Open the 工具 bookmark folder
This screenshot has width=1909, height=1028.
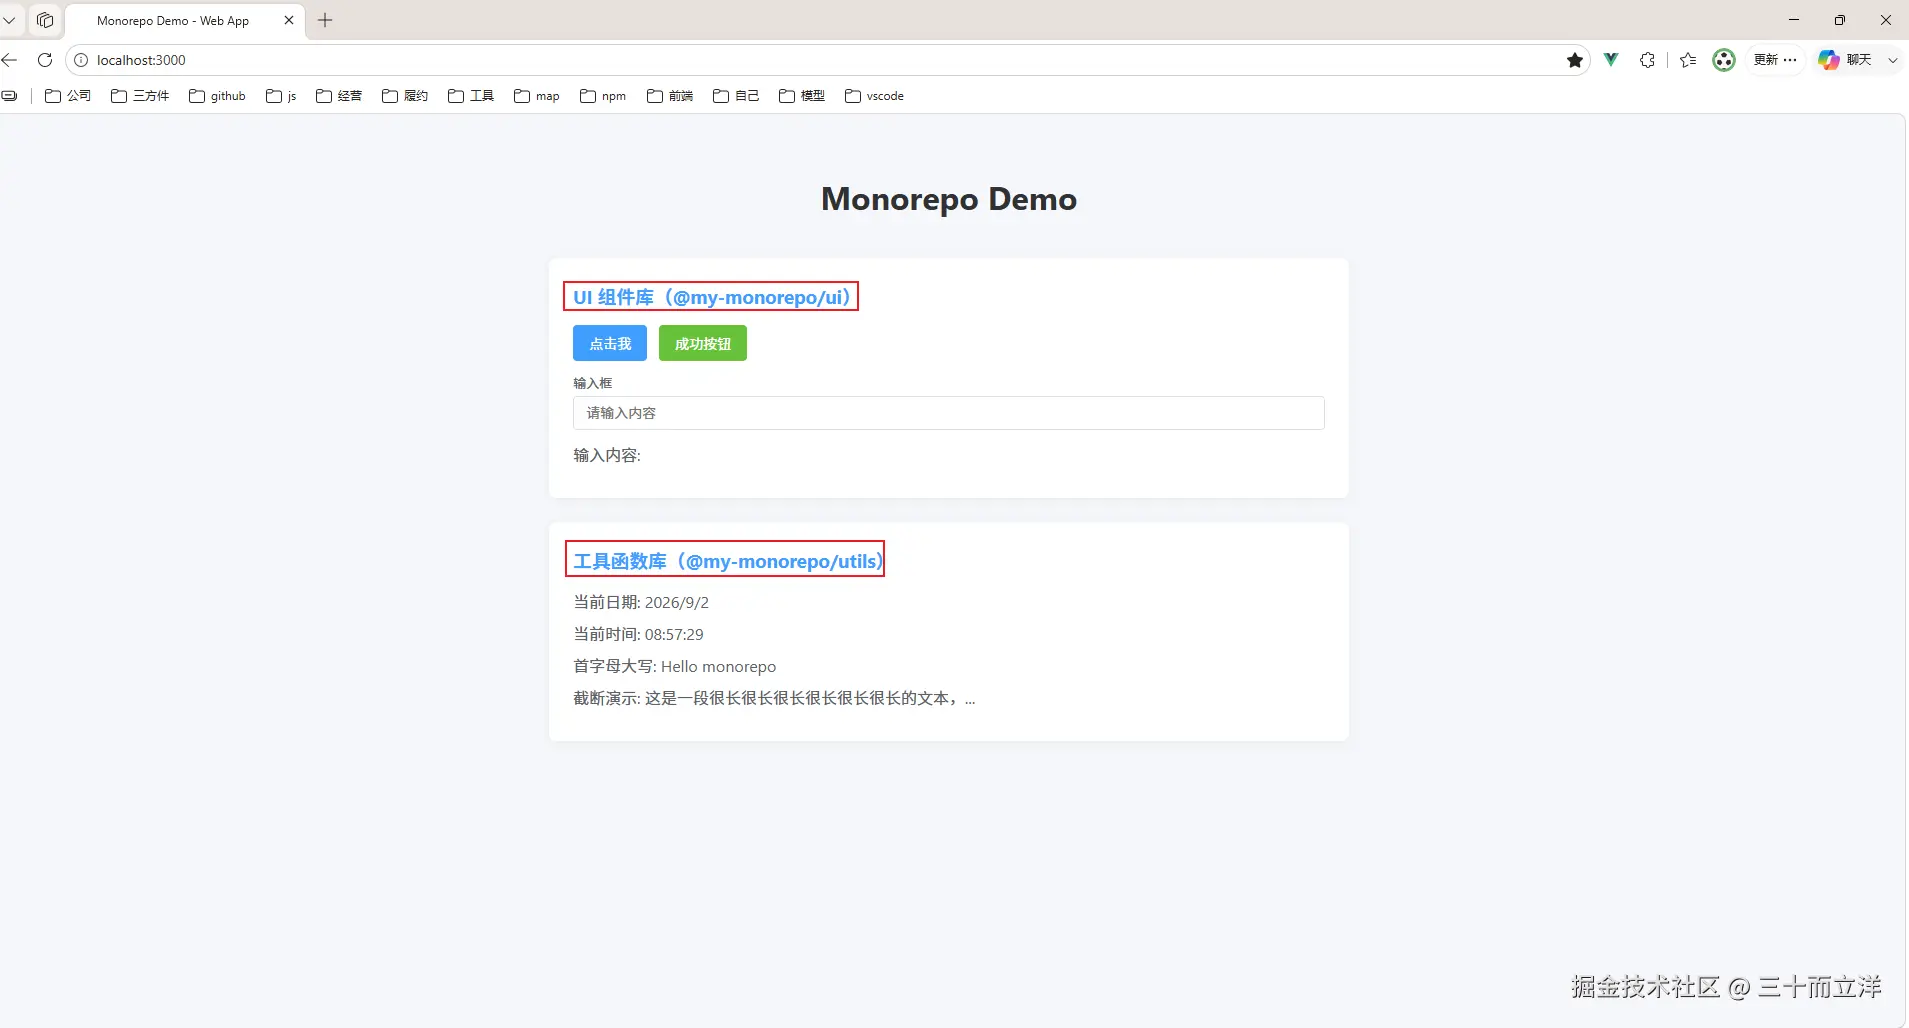(471, 96)
